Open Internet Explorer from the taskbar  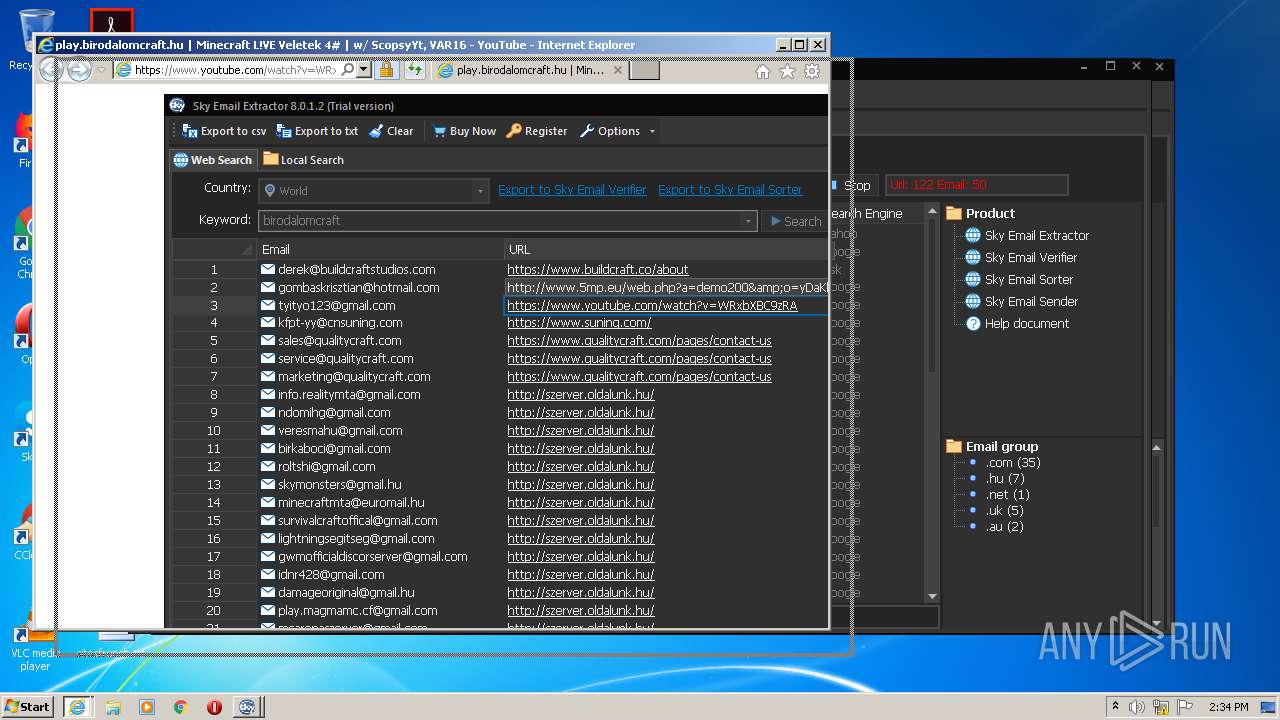[x=77, y=706]
